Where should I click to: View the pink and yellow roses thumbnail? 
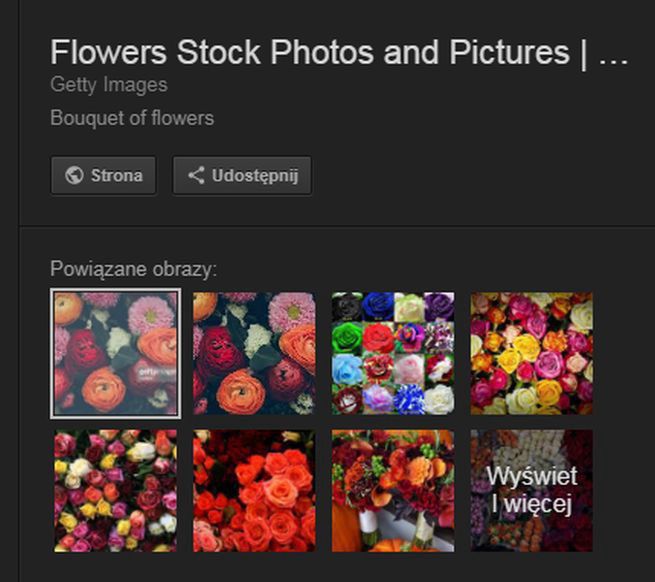[x=531, y=353]
